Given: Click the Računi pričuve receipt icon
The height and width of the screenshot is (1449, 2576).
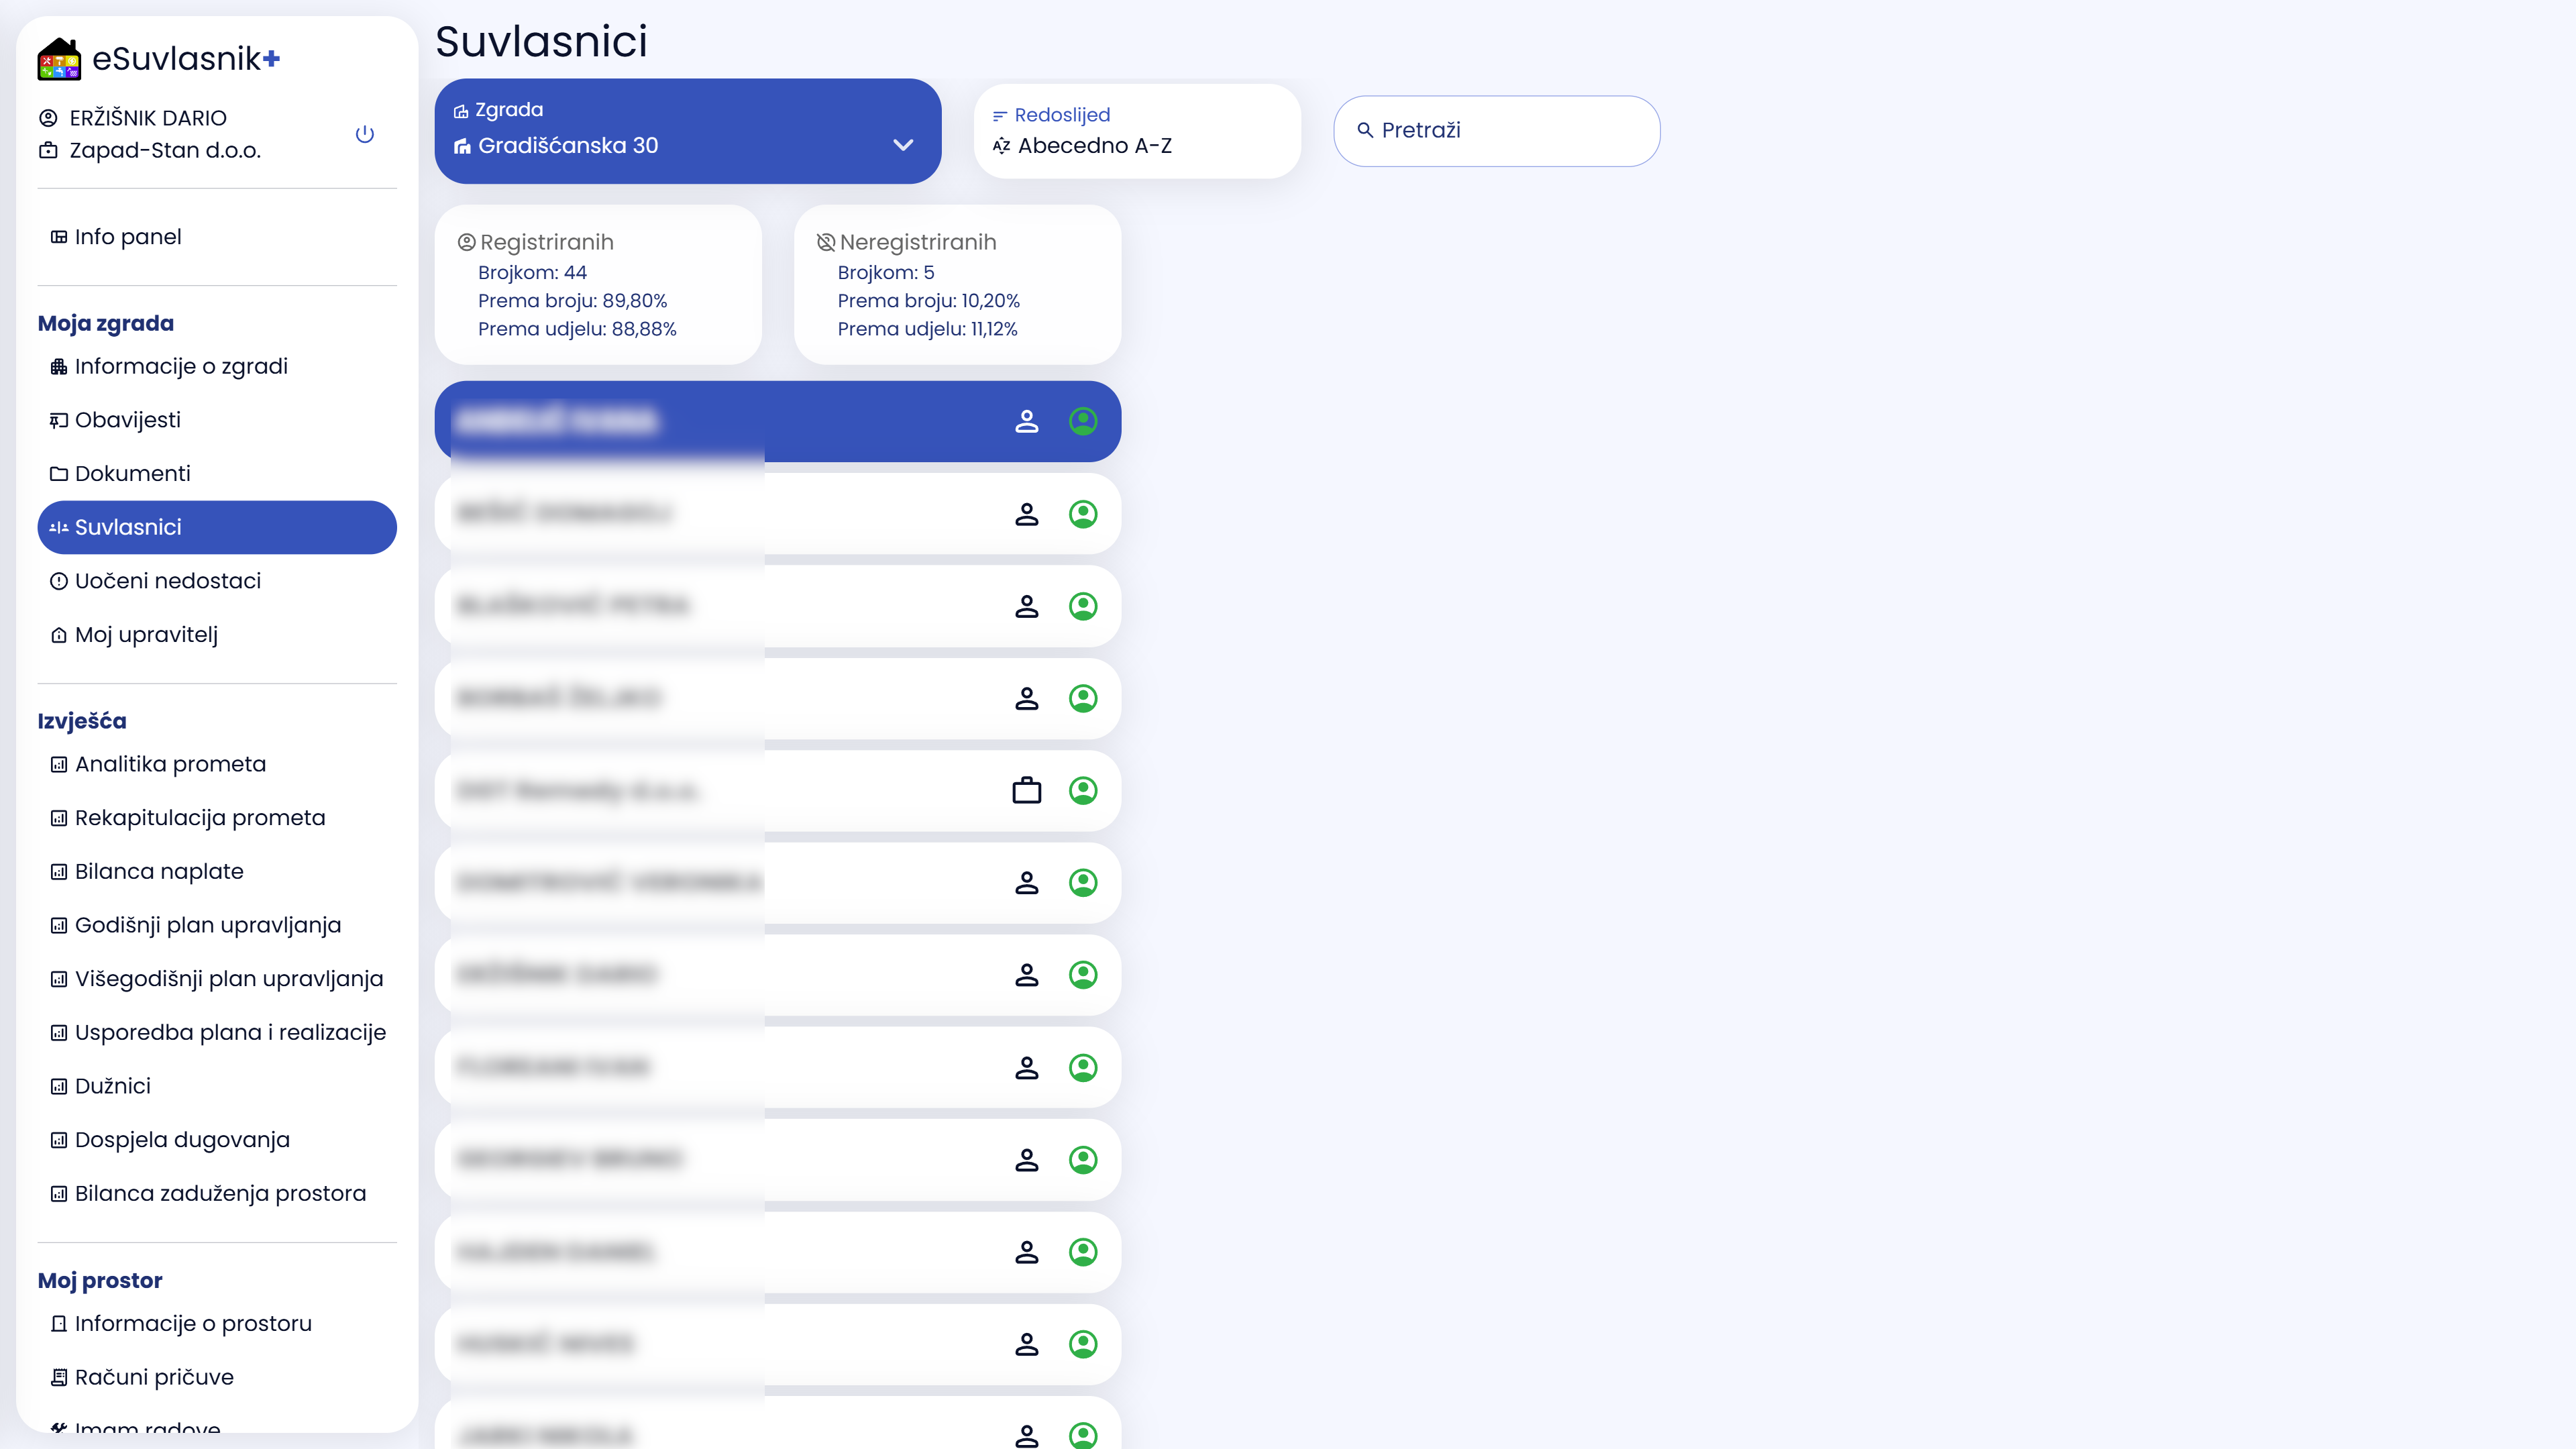Looking at the screenshot, I should pyautogui.click(x=59, y=1378).
